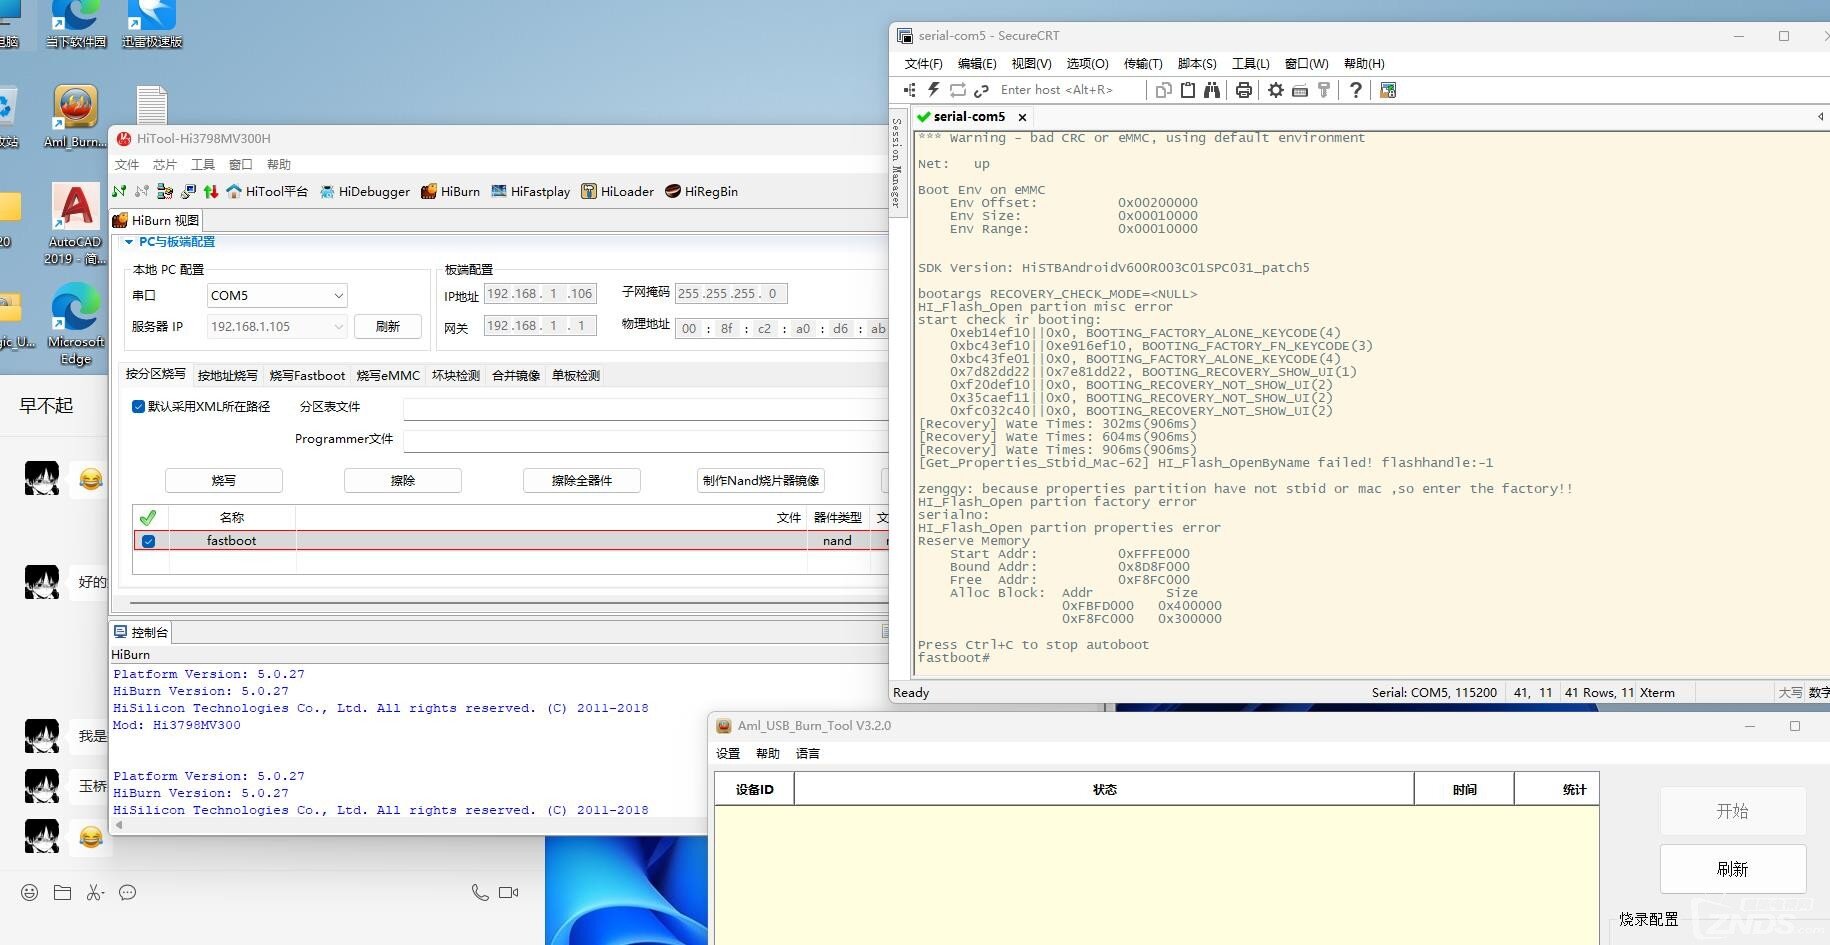Click the Enter host field in SecureCRT

click(1070, 90)
